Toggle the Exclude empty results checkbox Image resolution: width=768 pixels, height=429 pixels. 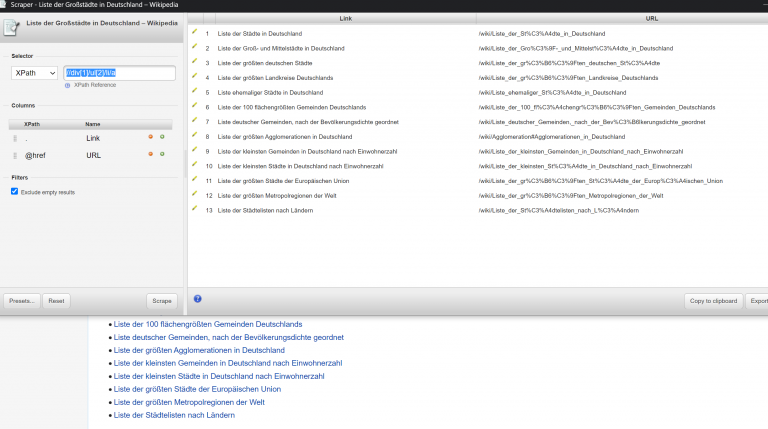[x=14, y=191]
